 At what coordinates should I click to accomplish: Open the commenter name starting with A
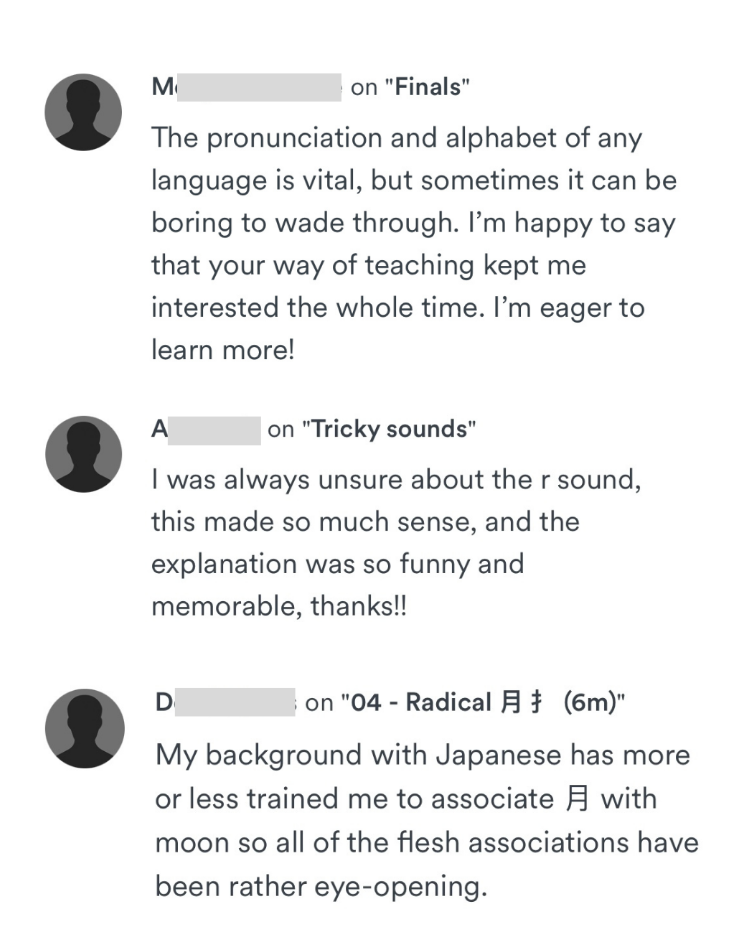(x=205, y=430)
